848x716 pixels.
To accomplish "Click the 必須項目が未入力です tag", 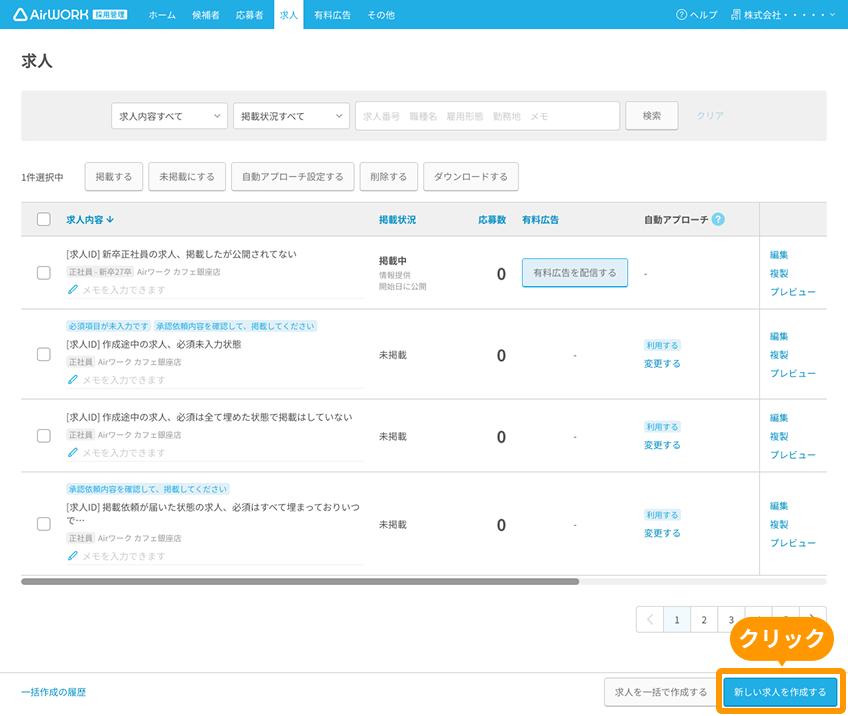I will pos(108,326).
